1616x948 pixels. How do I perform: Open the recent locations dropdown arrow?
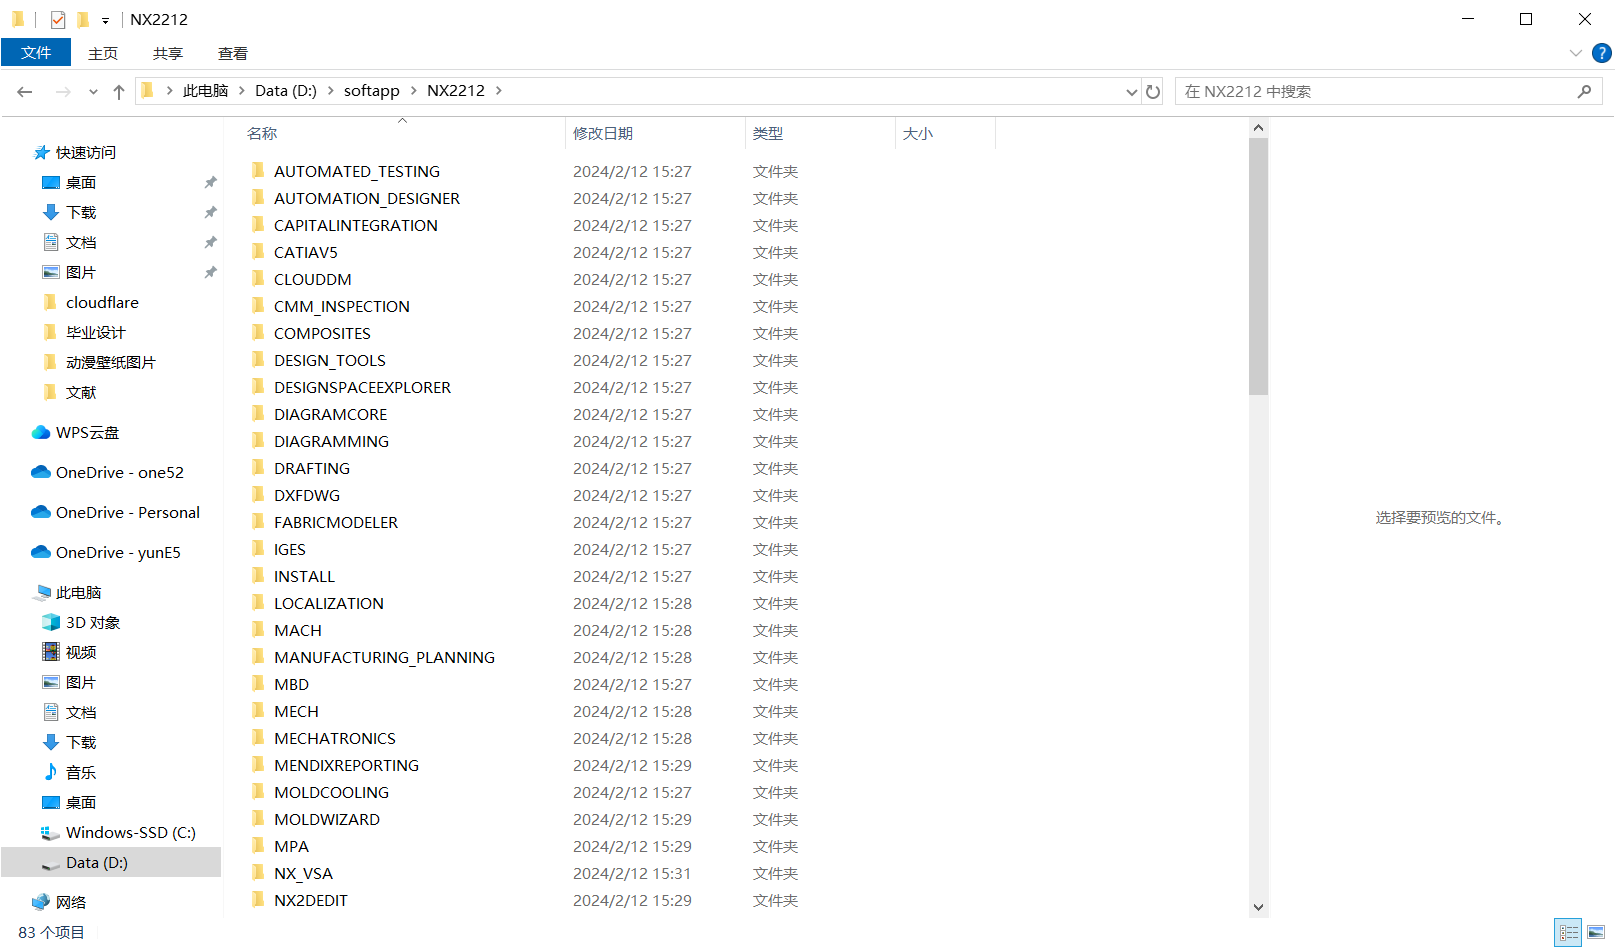coord(93,92)
